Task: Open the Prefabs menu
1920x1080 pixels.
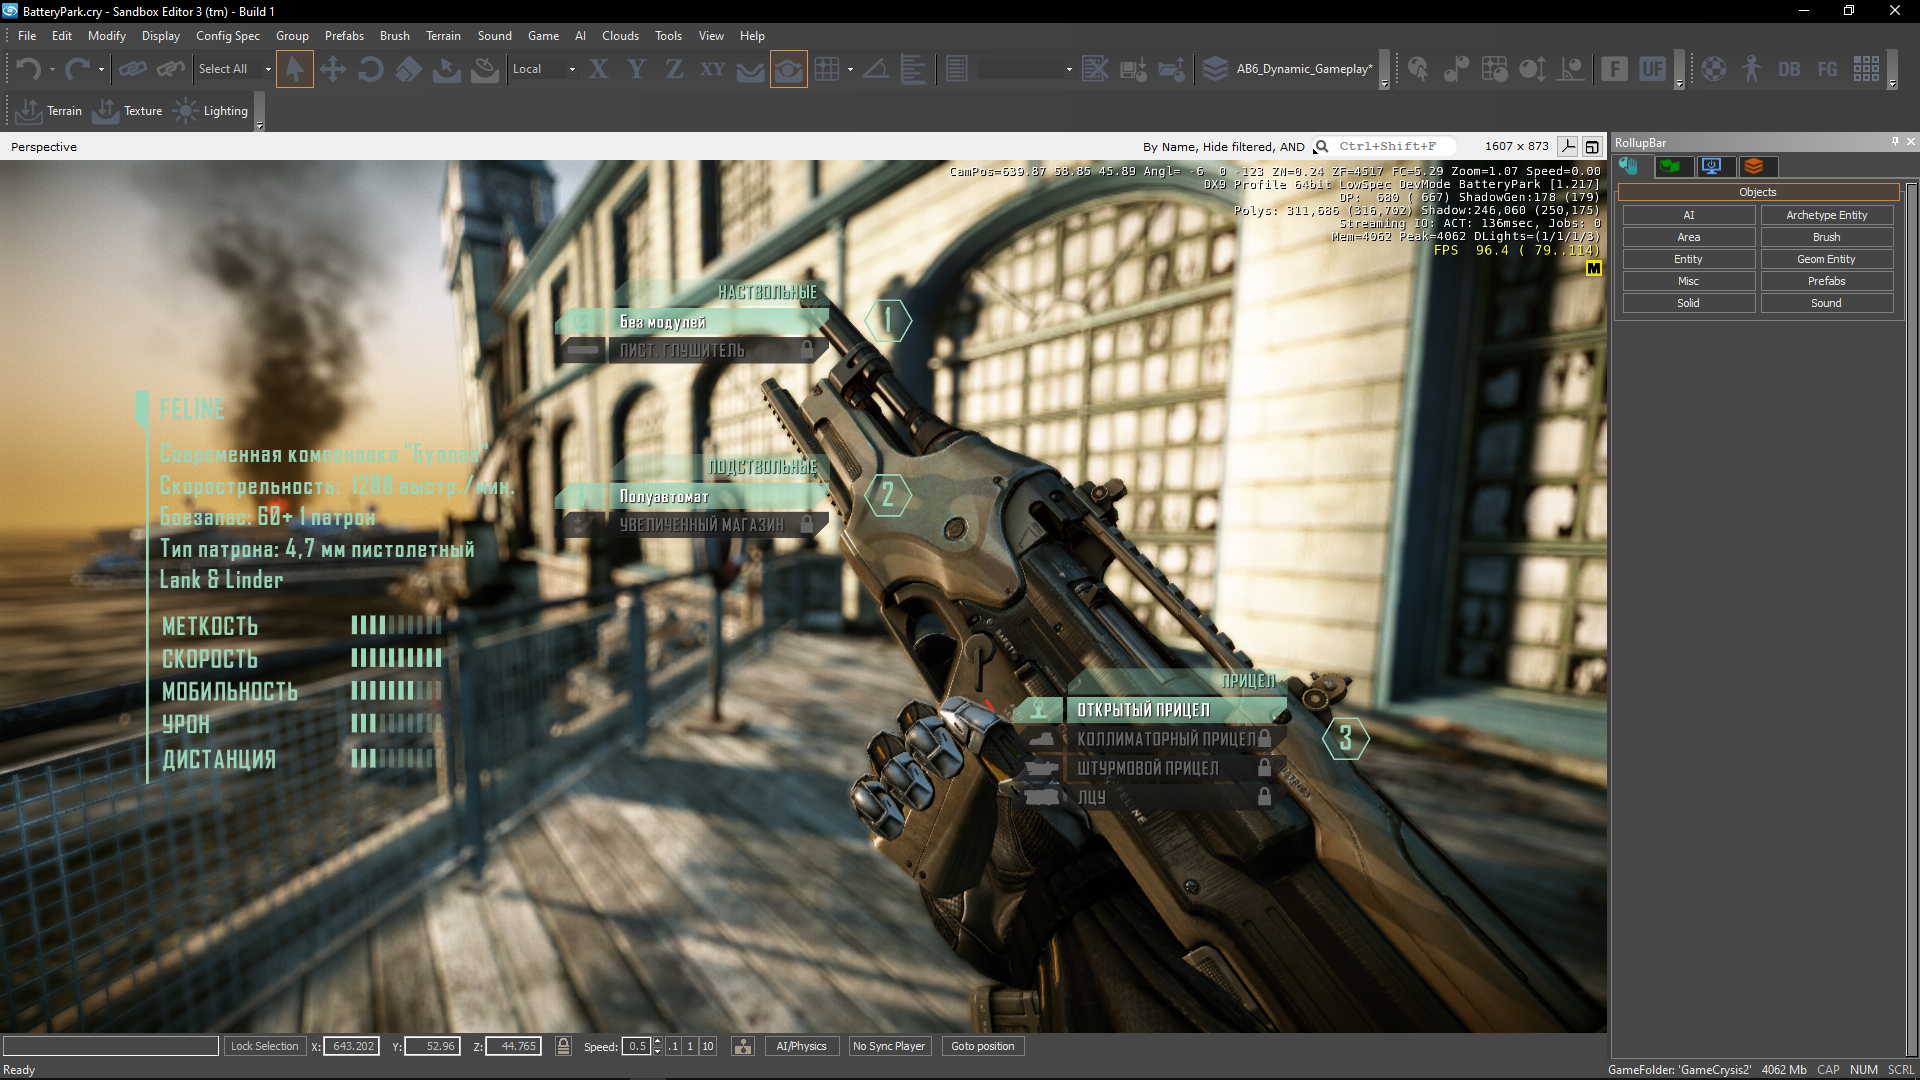Action: tap(344, 36)
